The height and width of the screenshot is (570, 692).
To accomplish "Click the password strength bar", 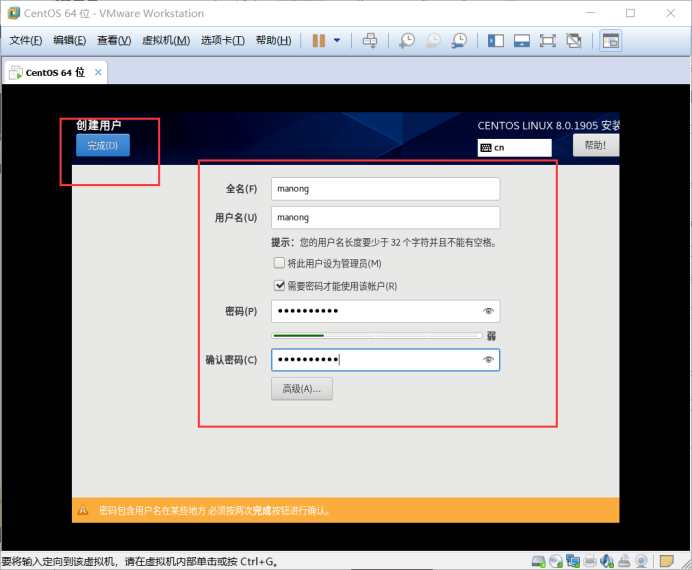I will [x=377, y=336].
